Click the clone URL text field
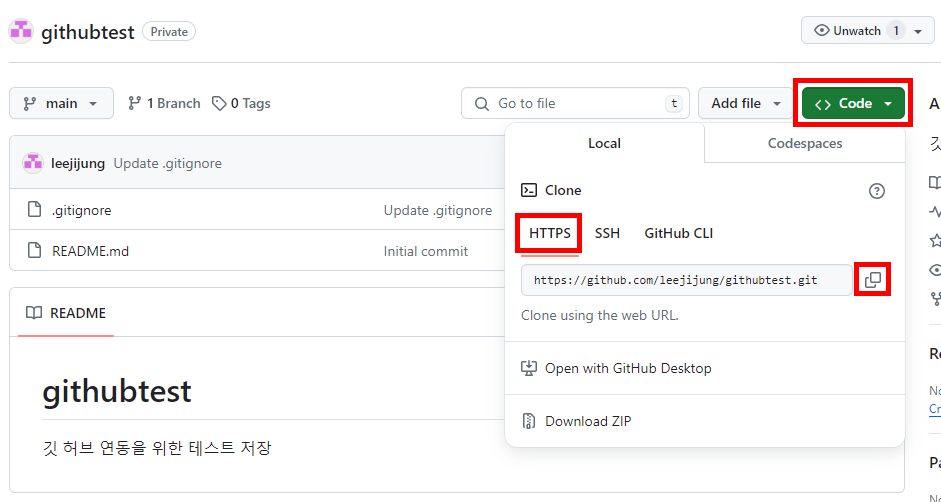941x502 pixels. tap(687, 280)
